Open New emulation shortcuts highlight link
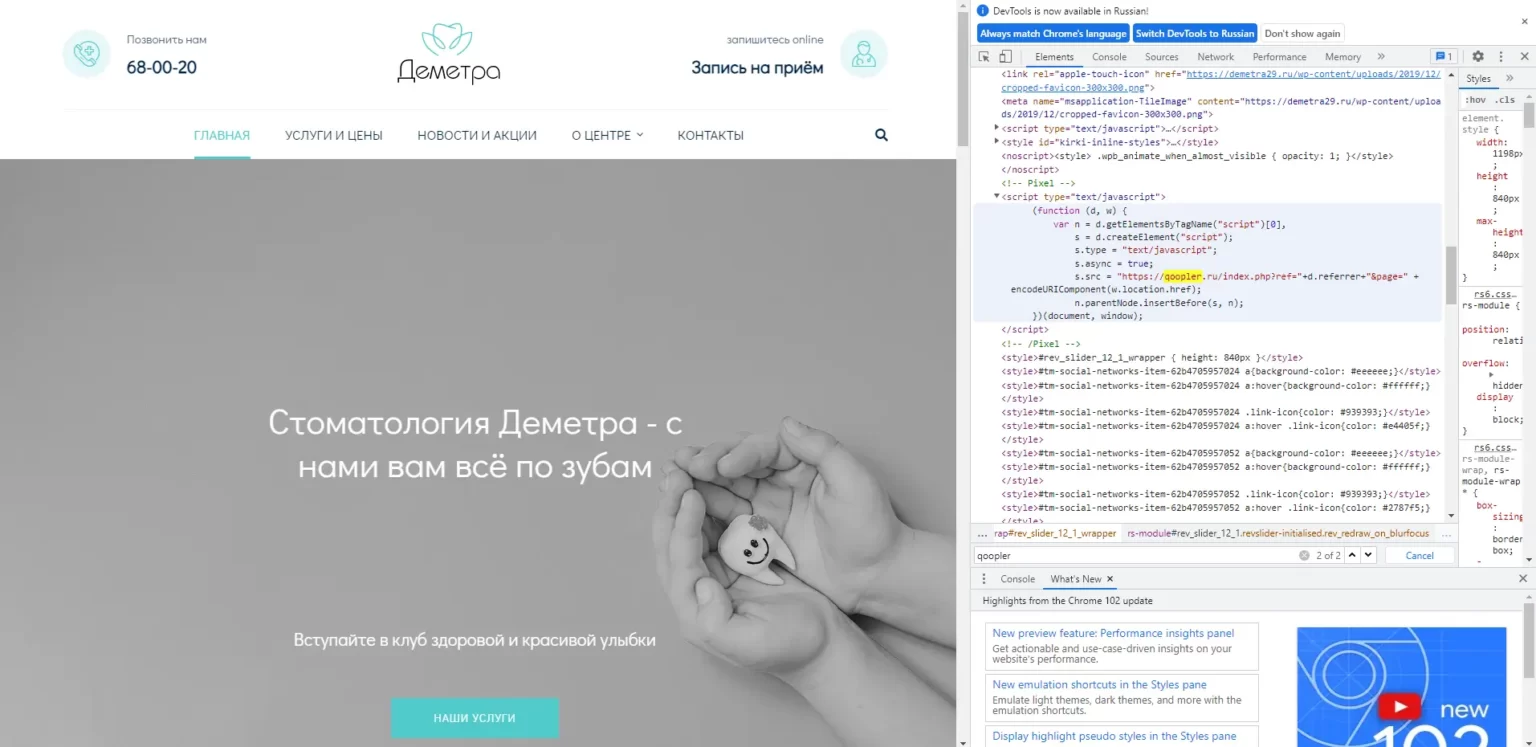 pos(1099,685)
